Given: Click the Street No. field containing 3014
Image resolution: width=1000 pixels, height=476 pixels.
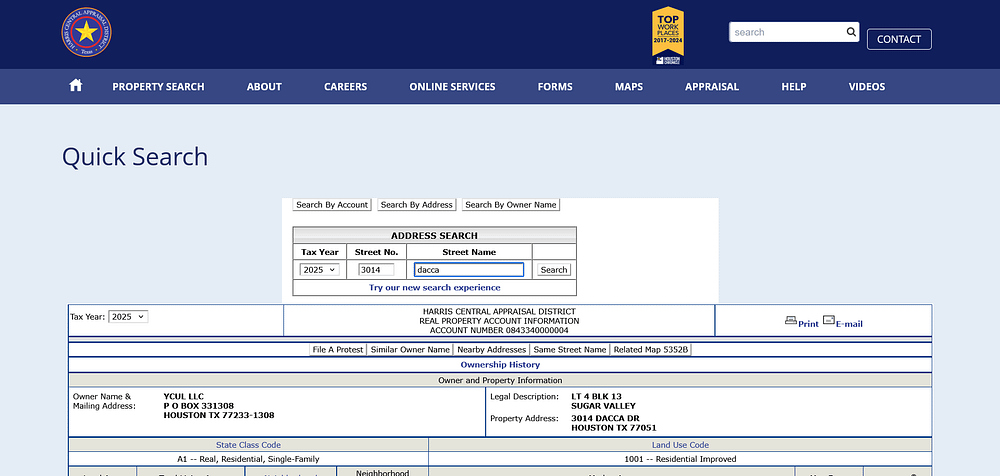Looking at the screenshot, I should [x=376, y=270].
